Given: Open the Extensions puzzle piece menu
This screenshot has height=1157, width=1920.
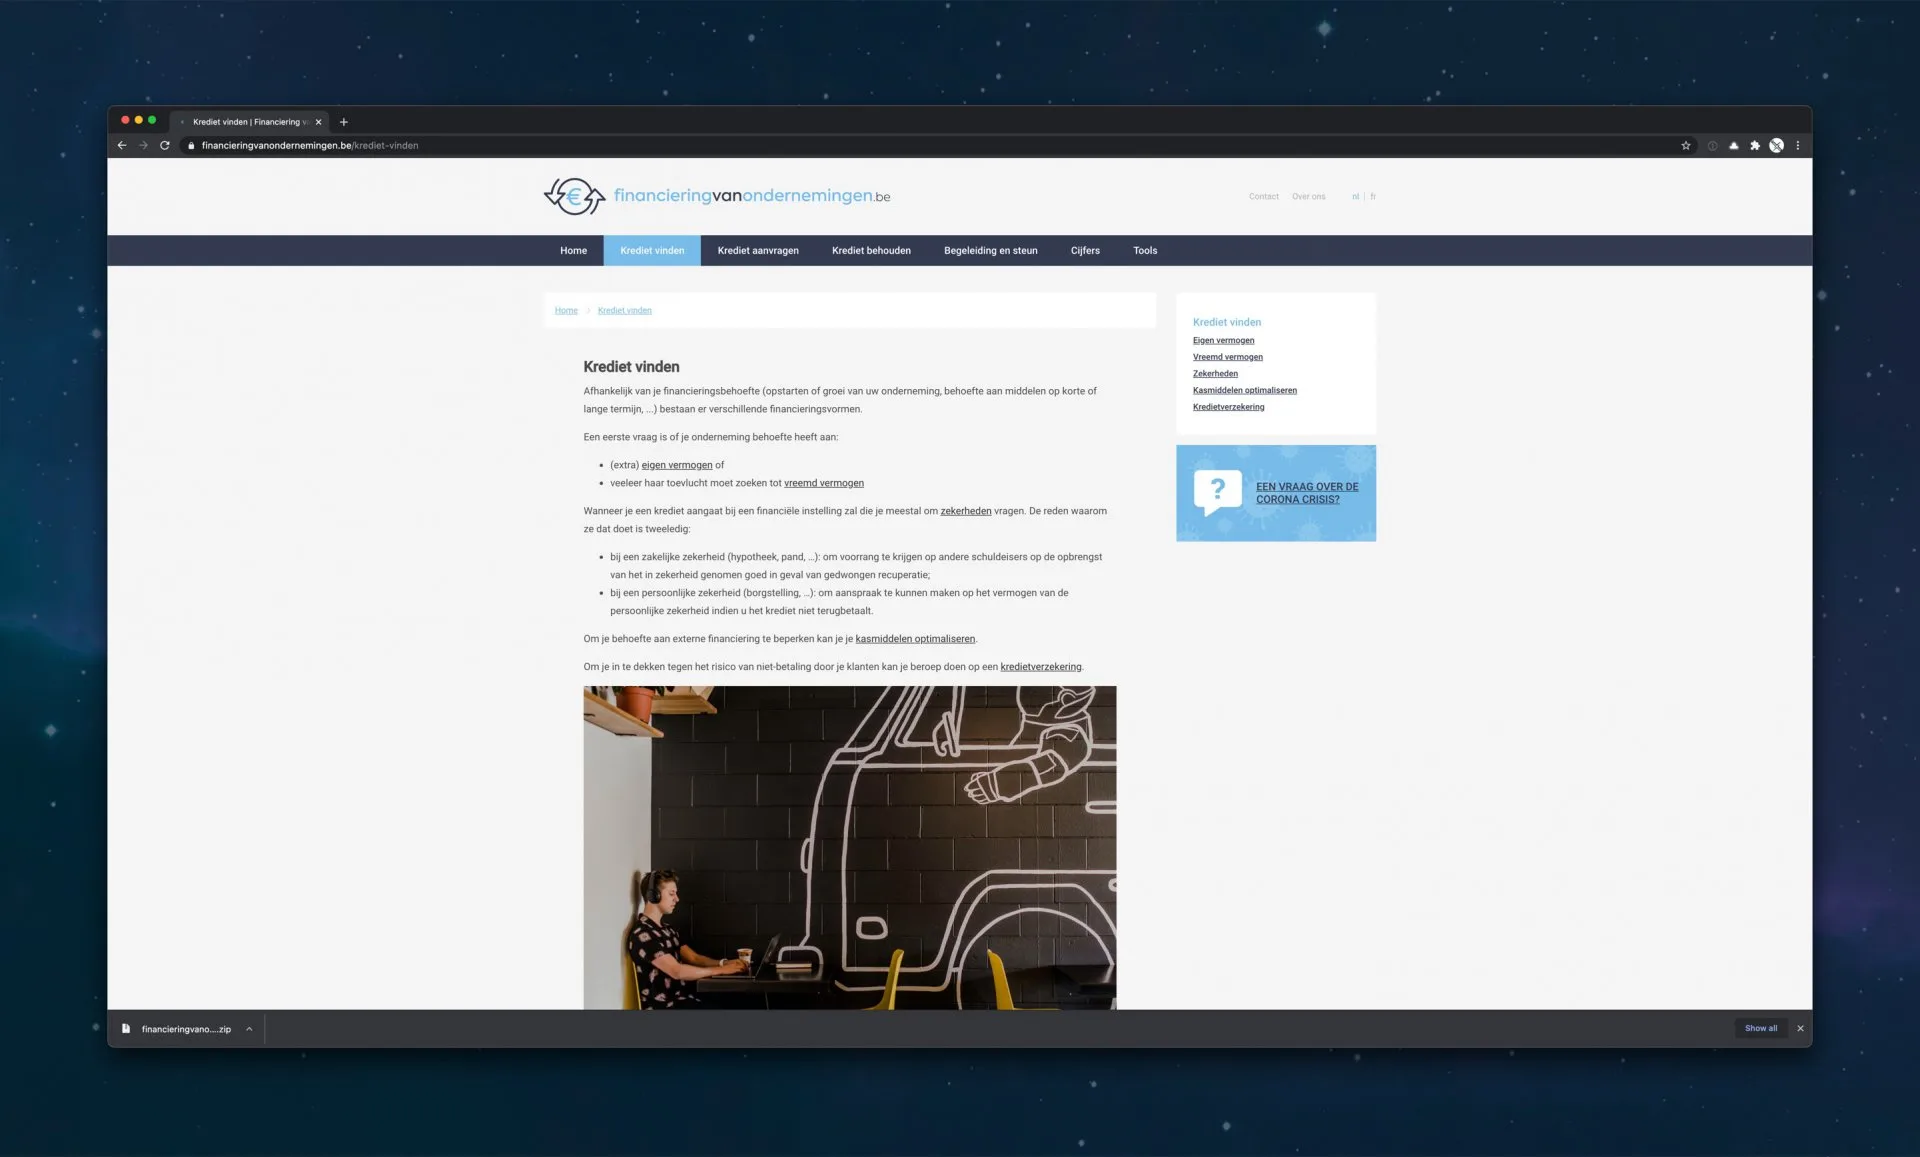Looking at the screenshot, I should pos(1755,146).
